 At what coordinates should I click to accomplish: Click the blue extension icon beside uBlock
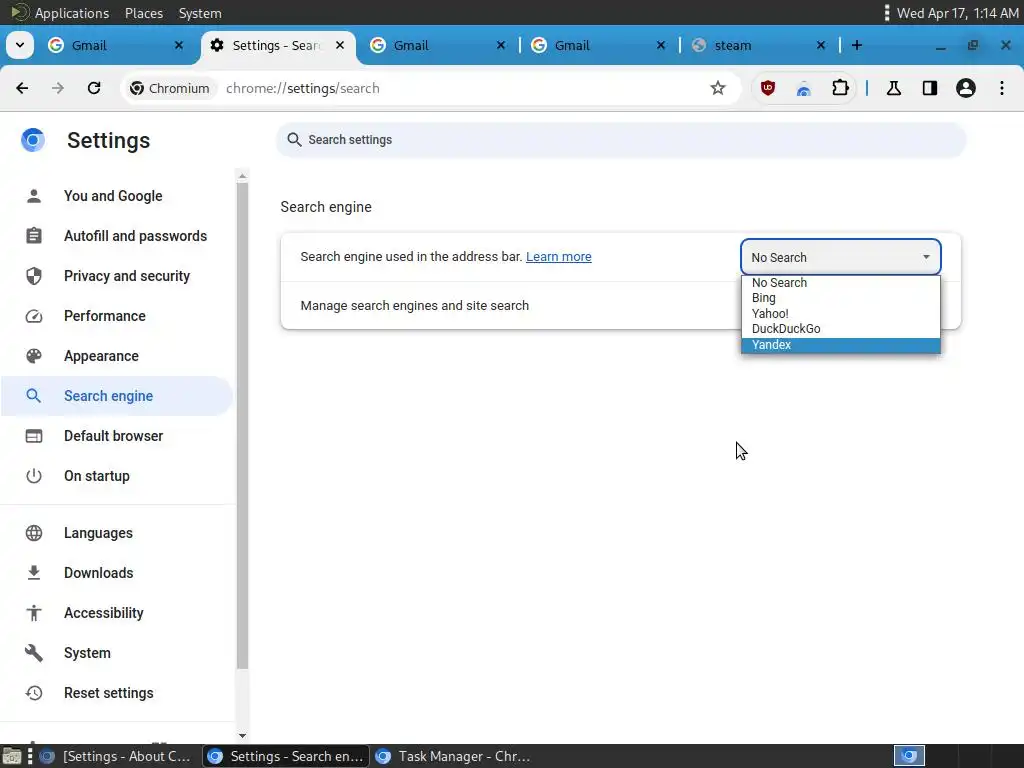point(804,88)
